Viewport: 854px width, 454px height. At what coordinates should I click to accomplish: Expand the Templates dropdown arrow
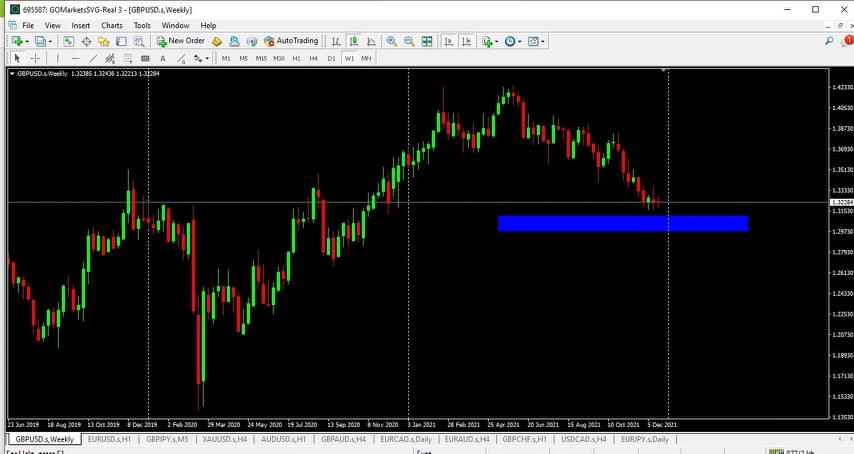tap(542, 41)
